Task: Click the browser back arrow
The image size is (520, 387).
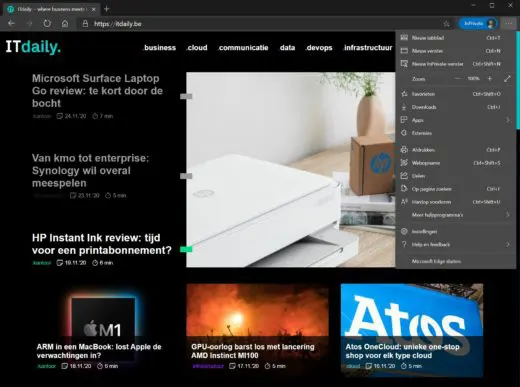Action: (12, 24)
